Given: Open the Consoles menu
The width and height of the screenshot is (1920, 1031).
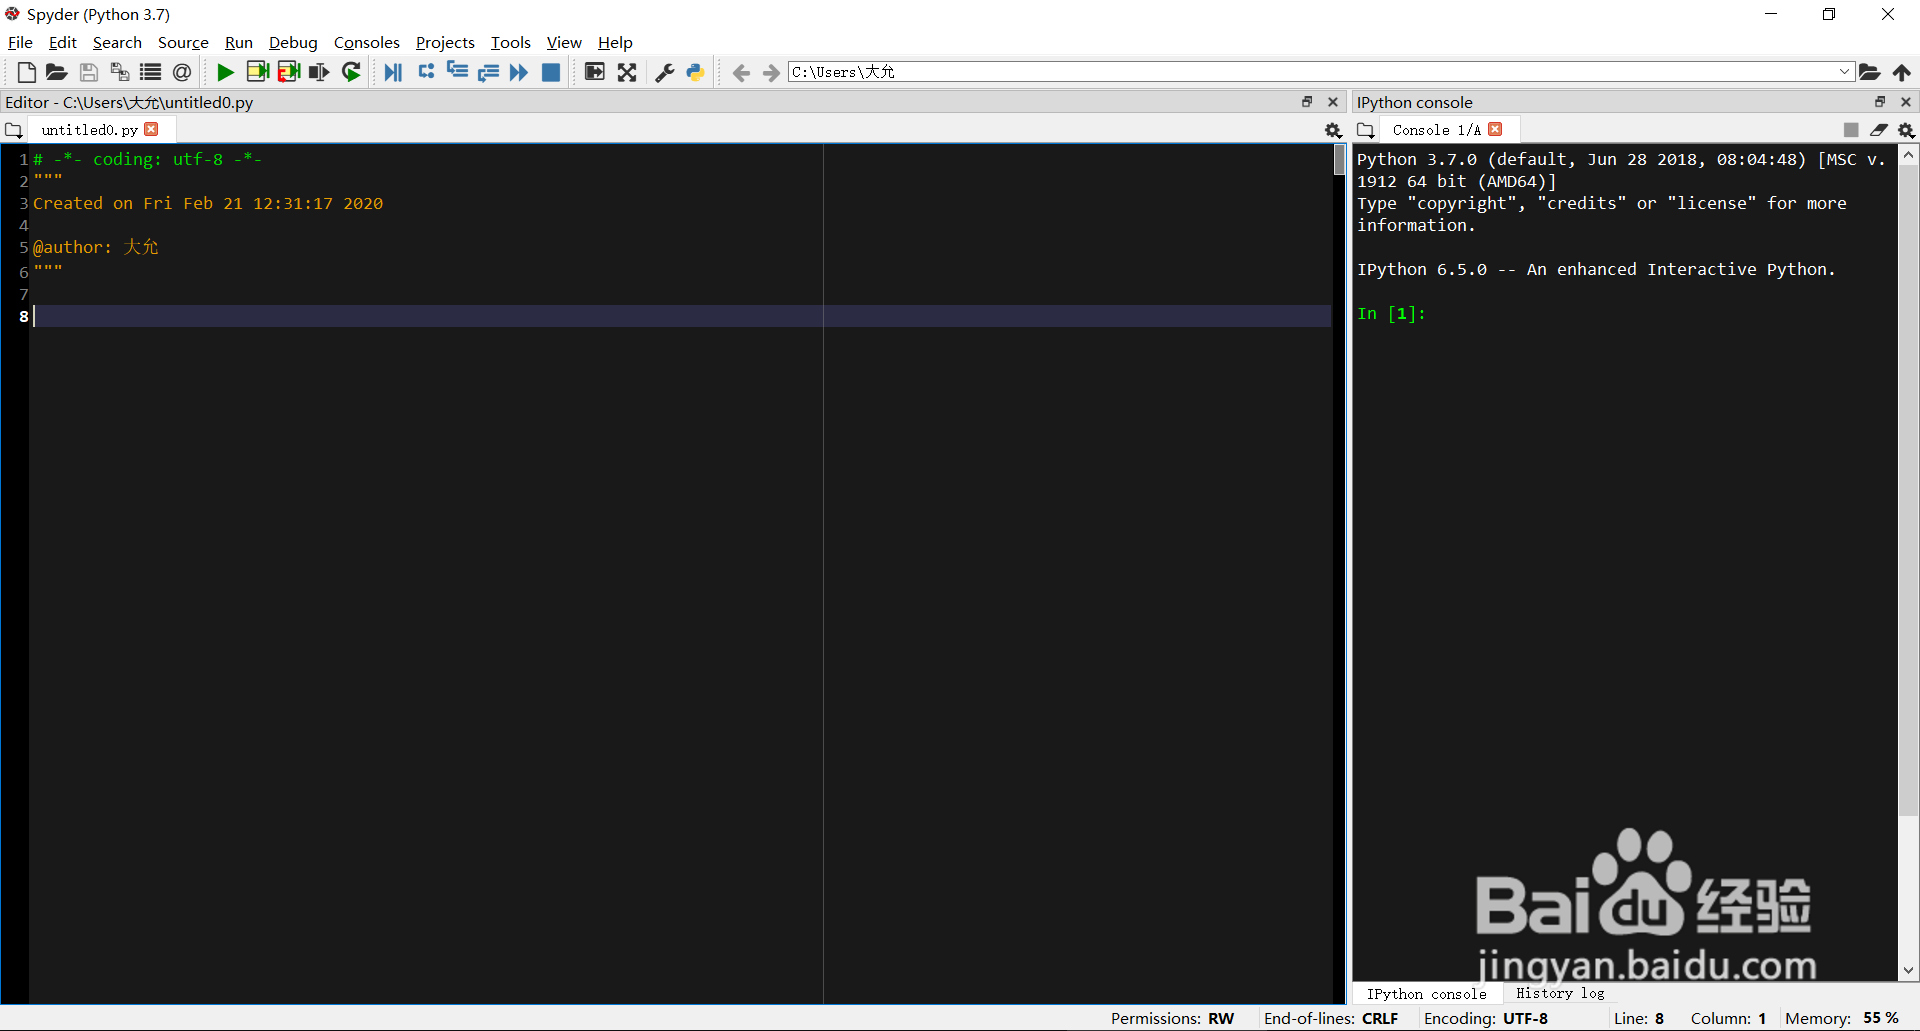Looking at the screenshot, I should coord(366,42).
